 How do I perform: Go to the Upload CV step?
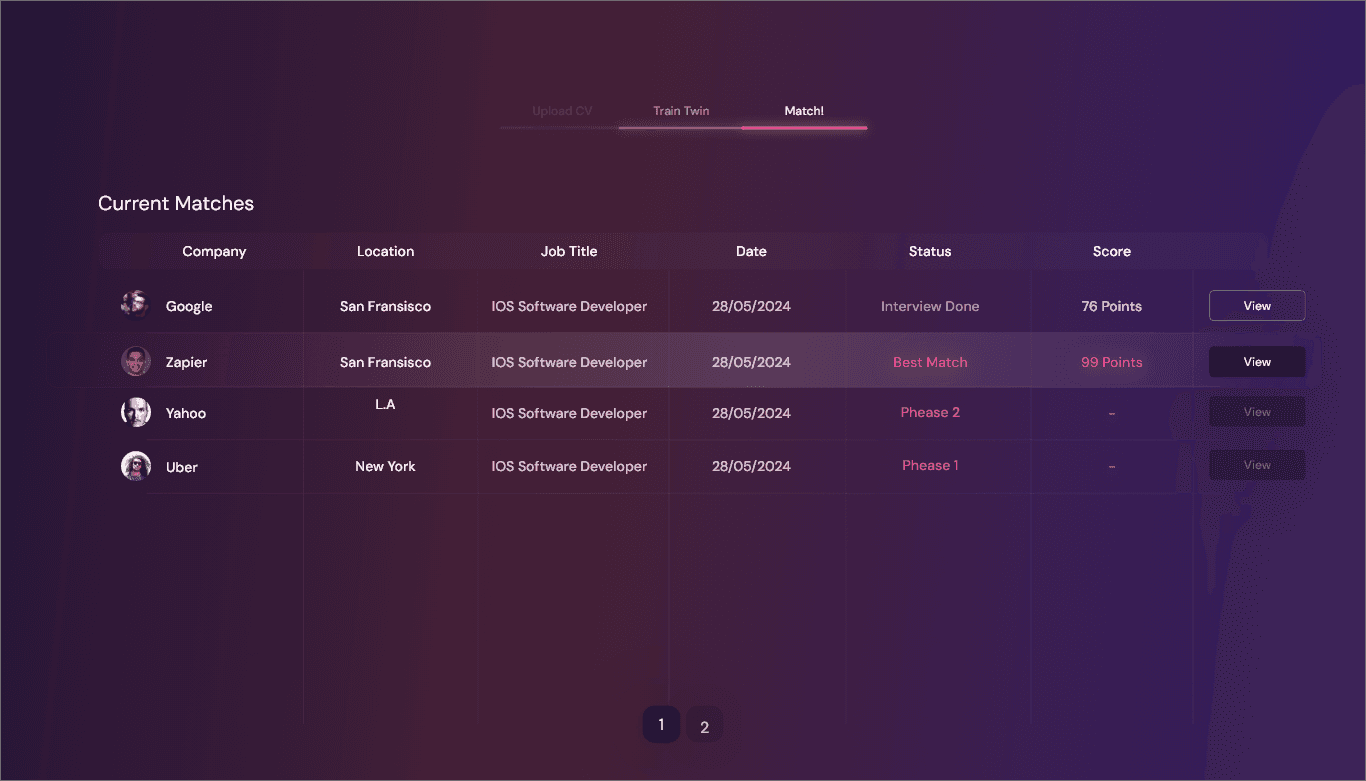562,111
